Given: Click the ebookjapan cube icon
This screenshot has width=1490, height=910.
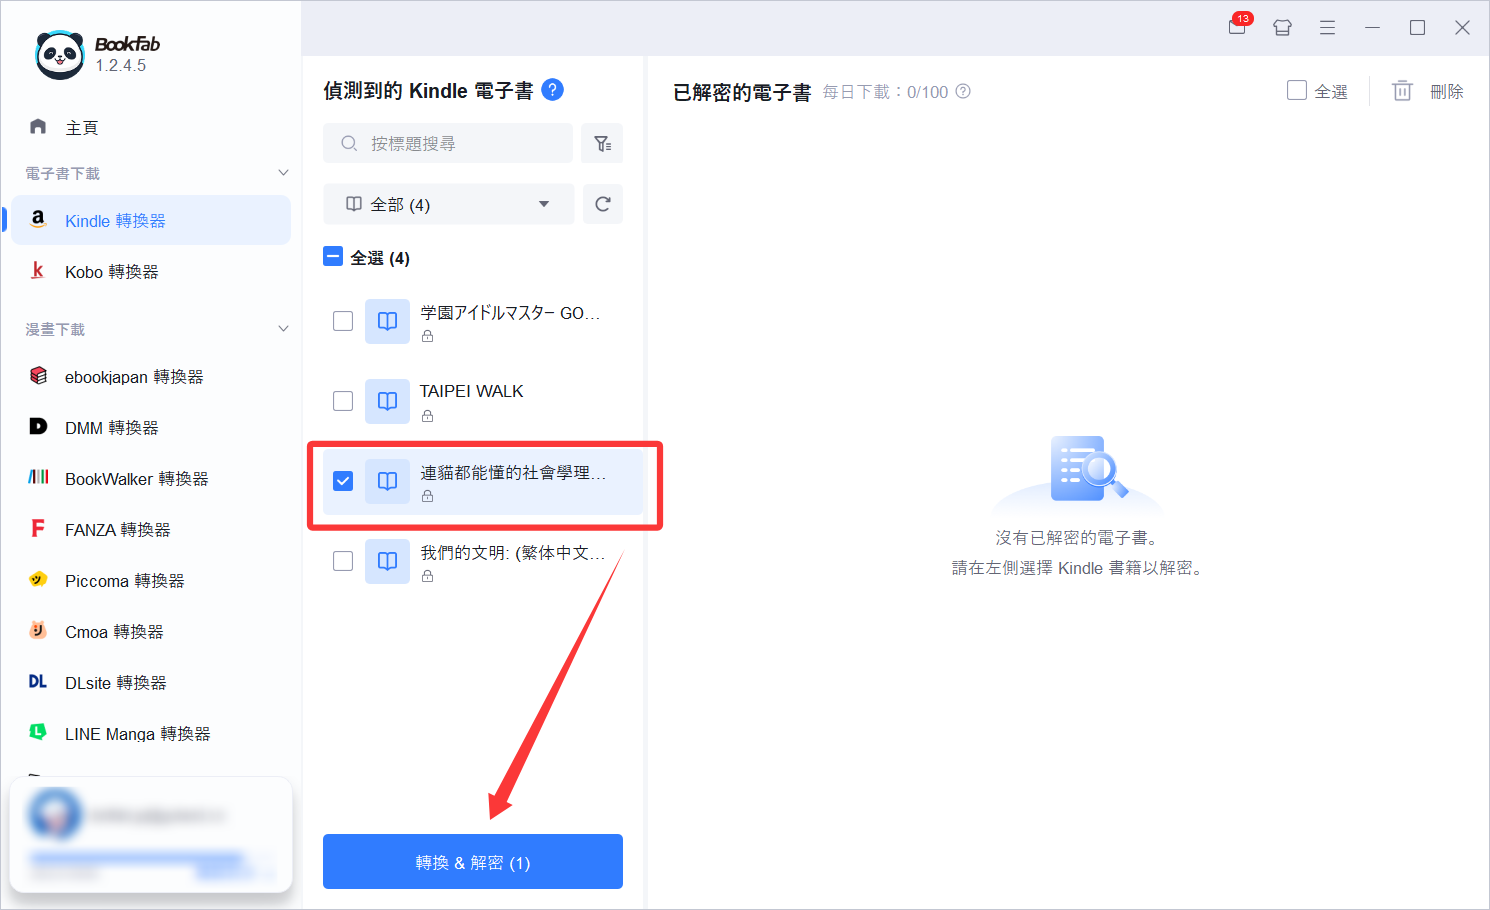Looking at the screenshot, I should coord(38,375).
